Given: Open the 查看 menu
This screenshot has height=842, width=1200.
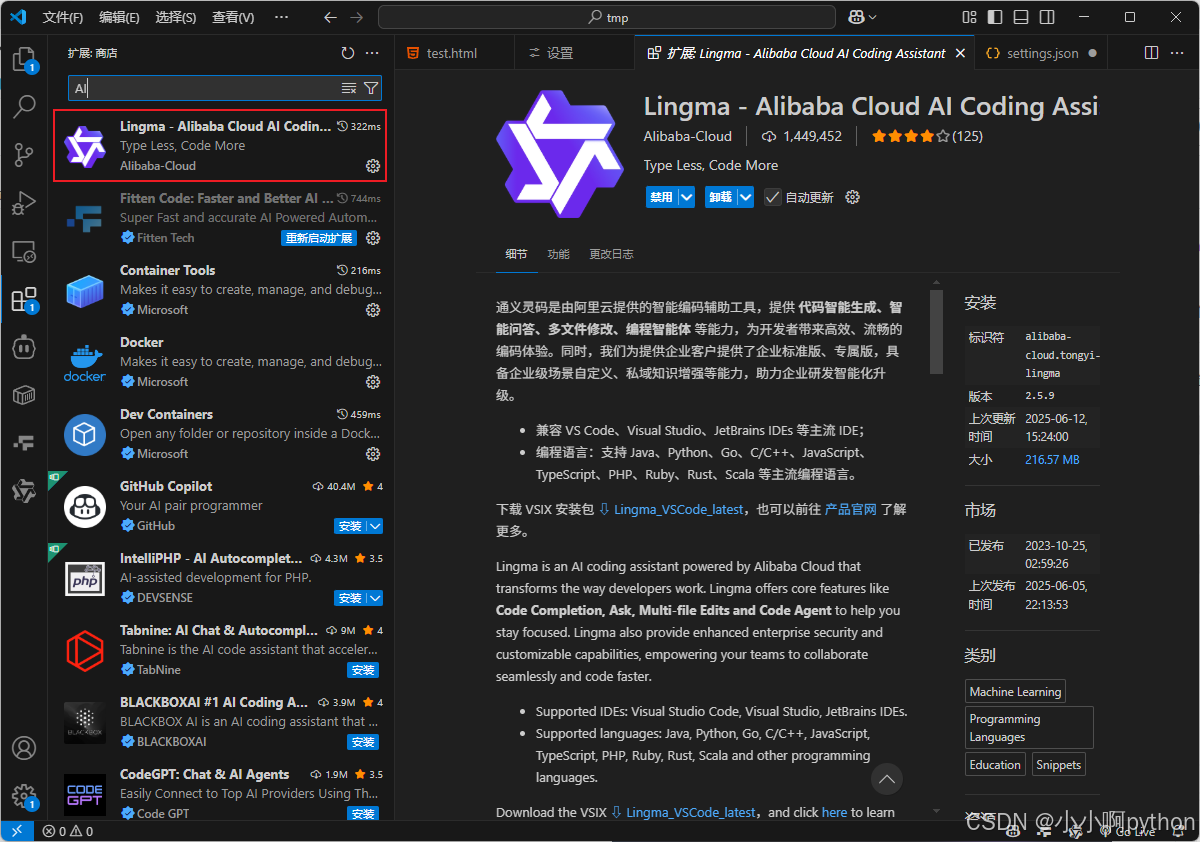Looking at the screenshot, I should pyautogui.click(x=232, y=16).
